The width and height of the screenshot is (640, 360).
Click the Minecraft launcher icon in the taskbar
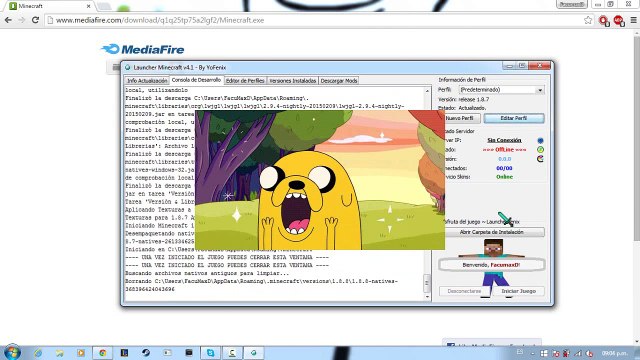point(254,353)
